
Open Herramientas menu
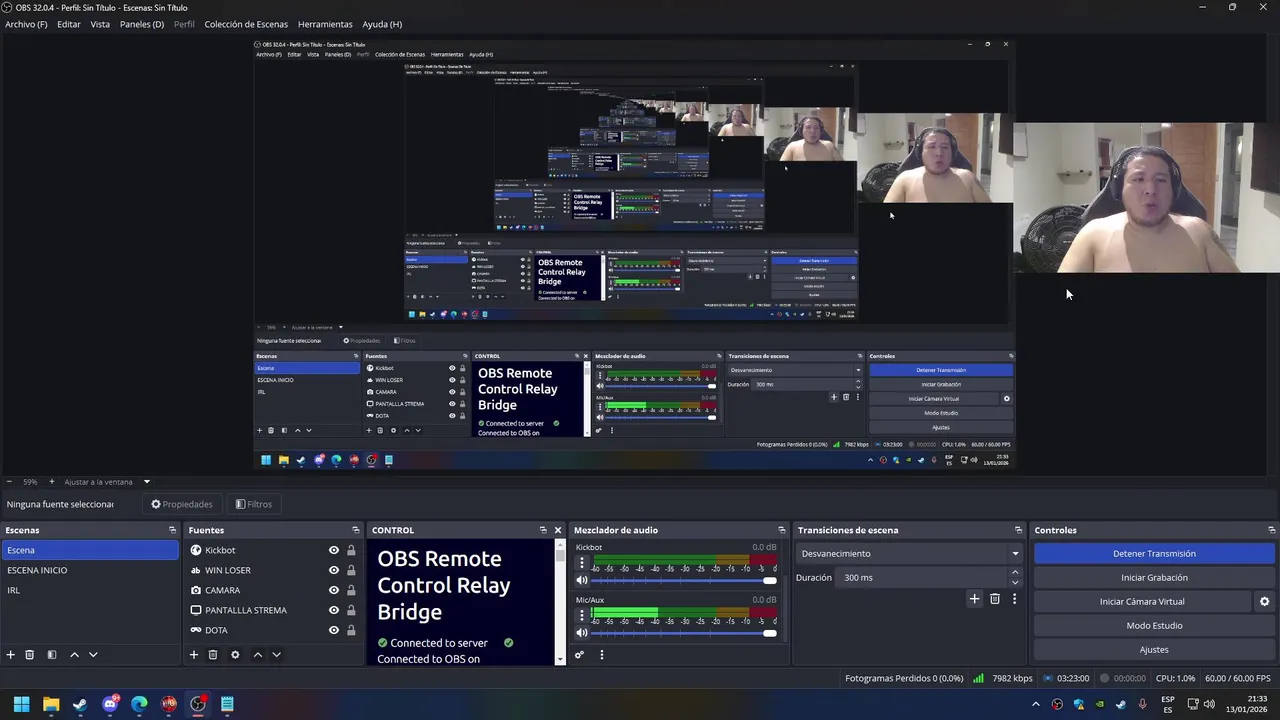click(325, 24)
